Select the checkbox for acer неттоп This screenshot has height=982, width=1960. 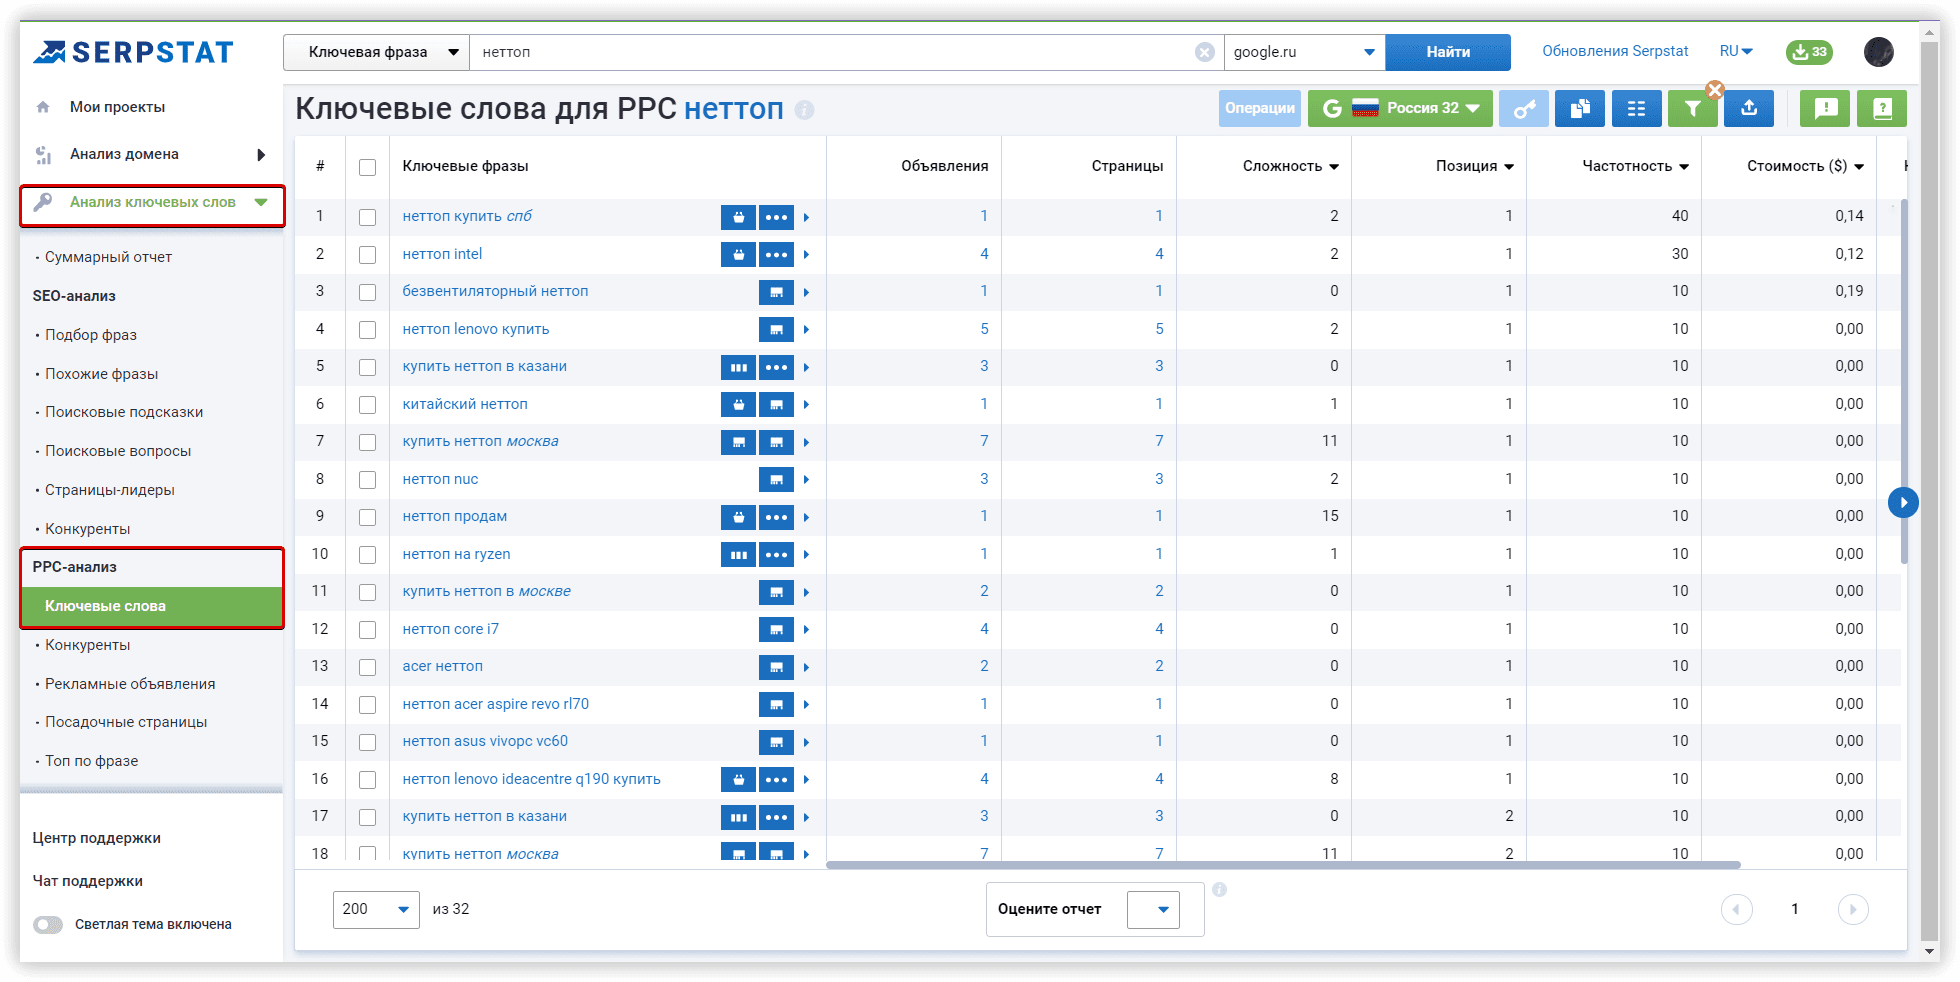click(368, 667)
